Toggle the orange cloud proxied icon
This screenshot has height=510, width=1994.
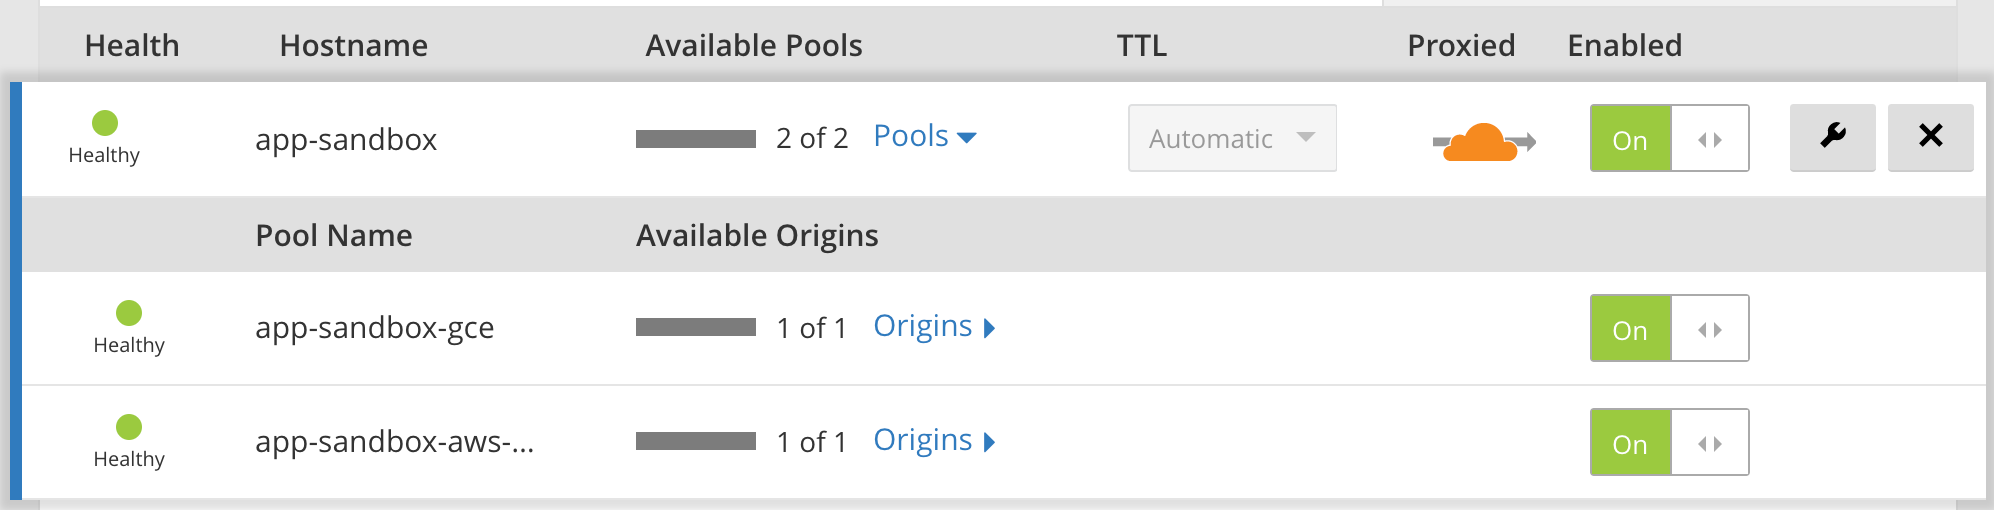[x=1483, y=141]
